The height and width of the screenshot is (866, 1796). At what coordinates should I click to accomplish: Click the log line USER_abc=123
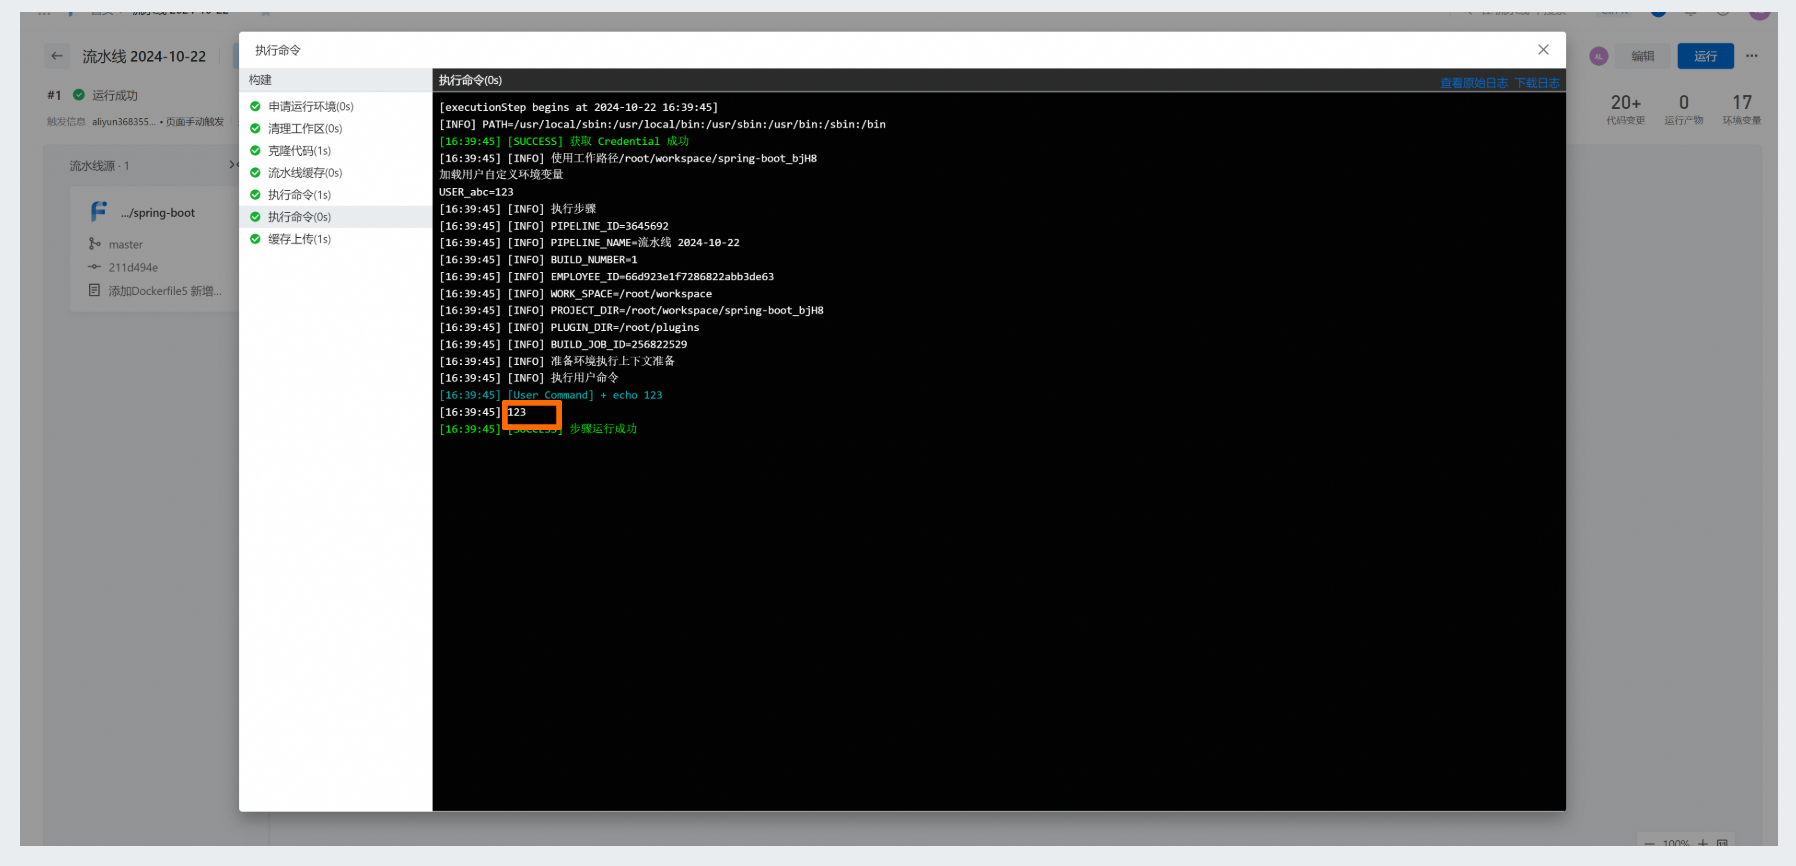tap(476, 192)
